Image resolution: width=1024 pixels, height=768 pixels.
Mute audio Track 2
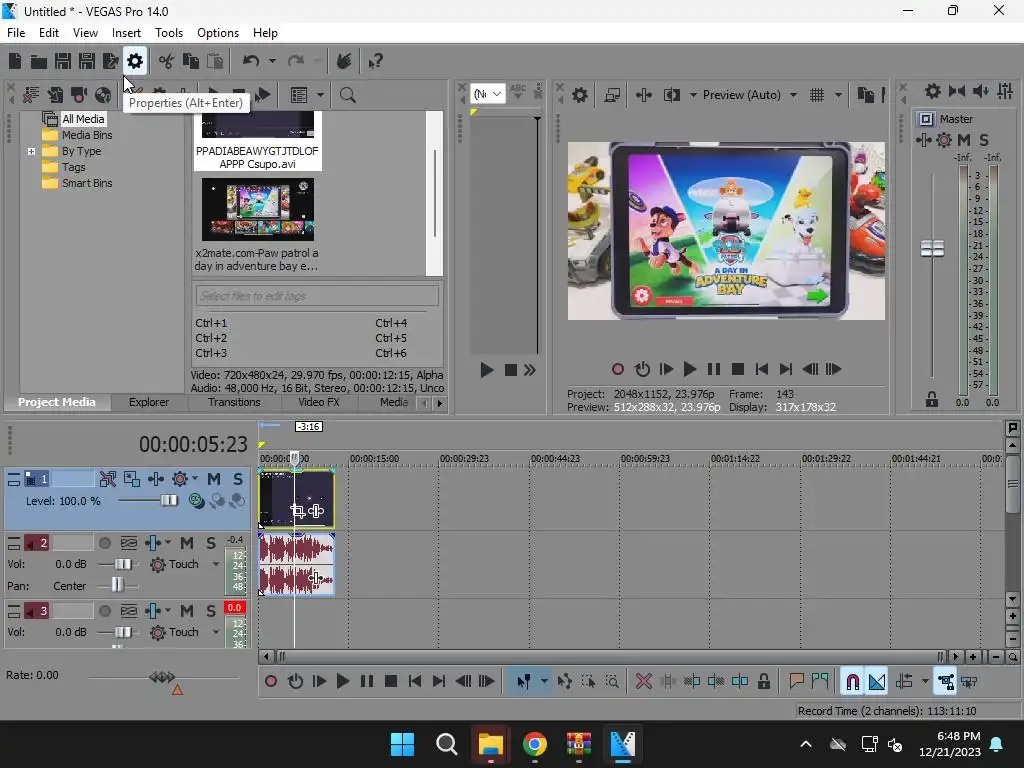click(187, 543)
